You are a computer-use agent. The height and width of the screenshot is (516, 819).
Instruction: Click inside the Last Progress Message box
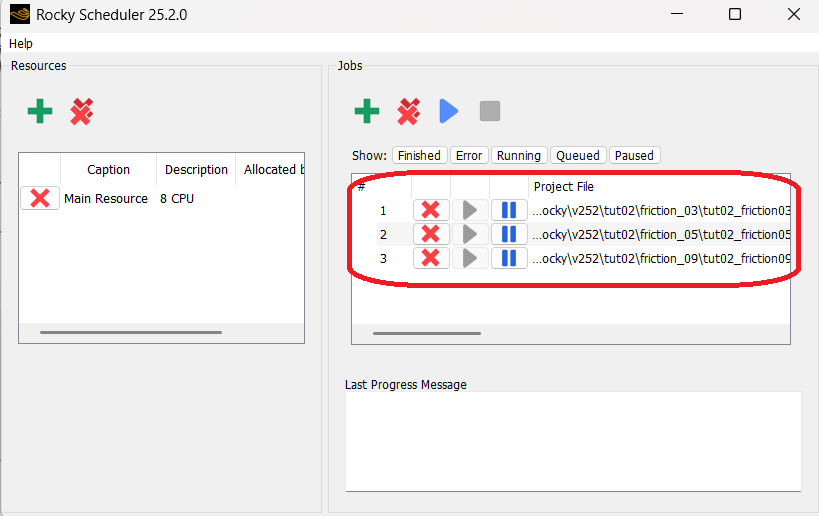tap(573, 441)
